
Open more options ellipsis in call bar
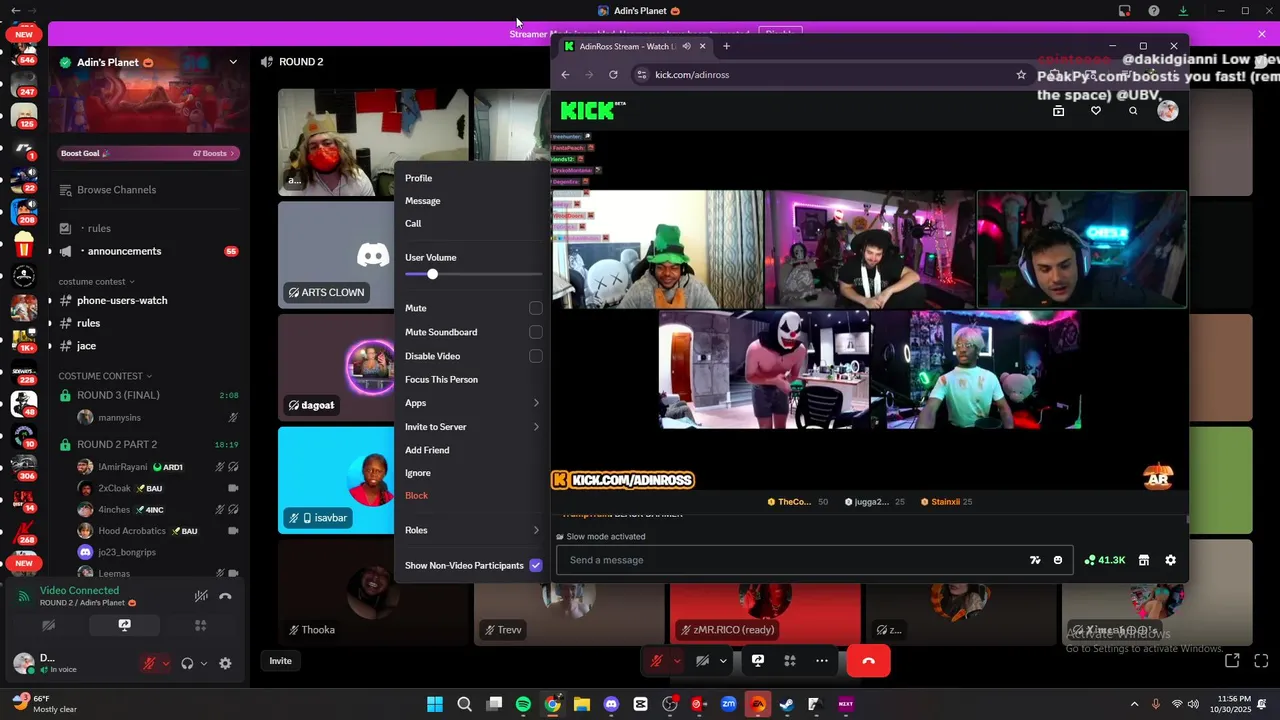coord(822,661)
